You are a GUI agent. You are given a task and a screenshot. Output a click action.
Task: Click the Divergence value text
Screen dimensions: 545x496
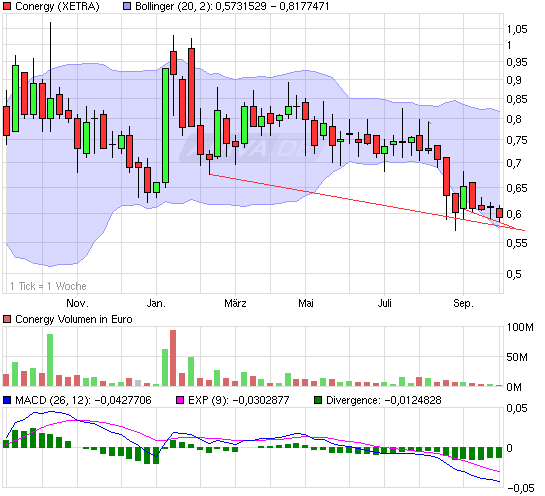pos(412,400)
